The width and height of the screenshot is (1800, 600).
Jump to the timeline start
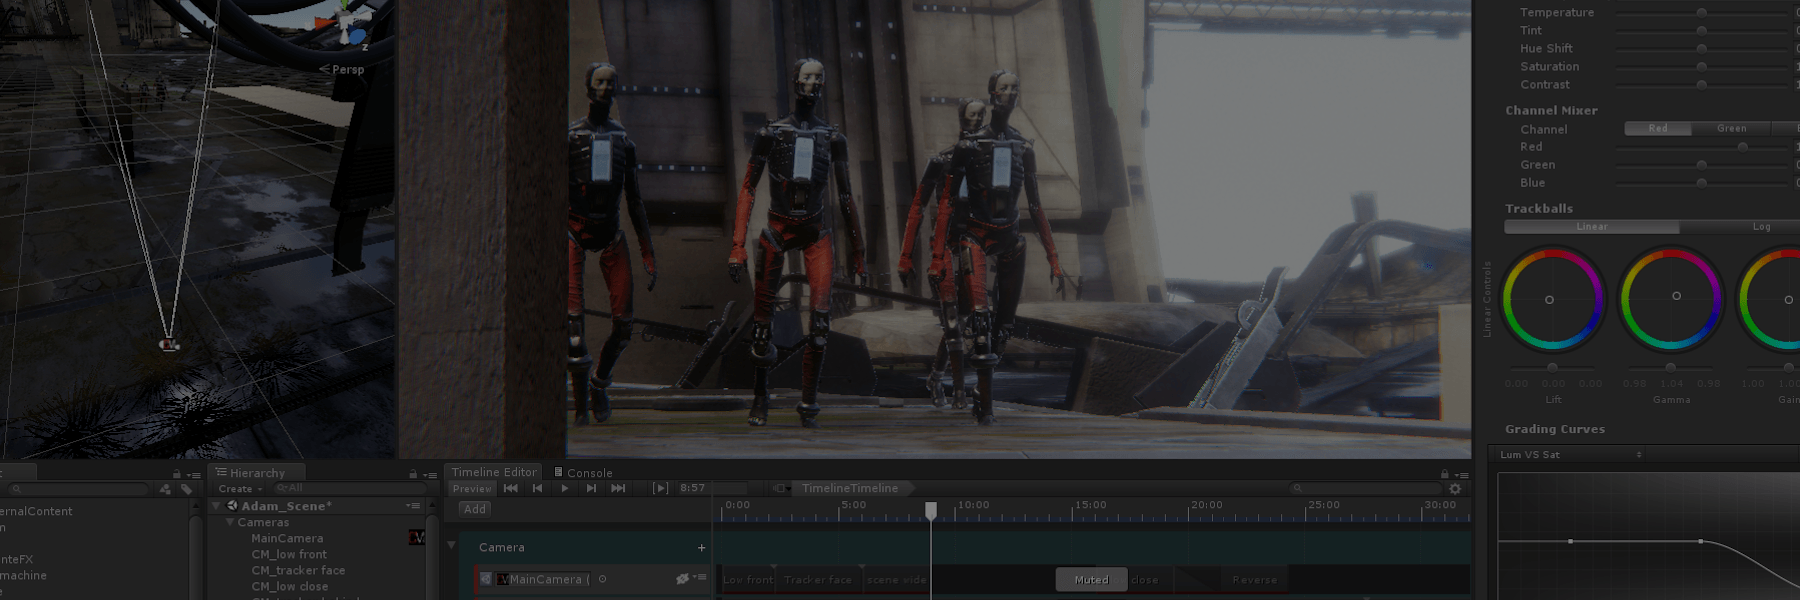point(511,488)
